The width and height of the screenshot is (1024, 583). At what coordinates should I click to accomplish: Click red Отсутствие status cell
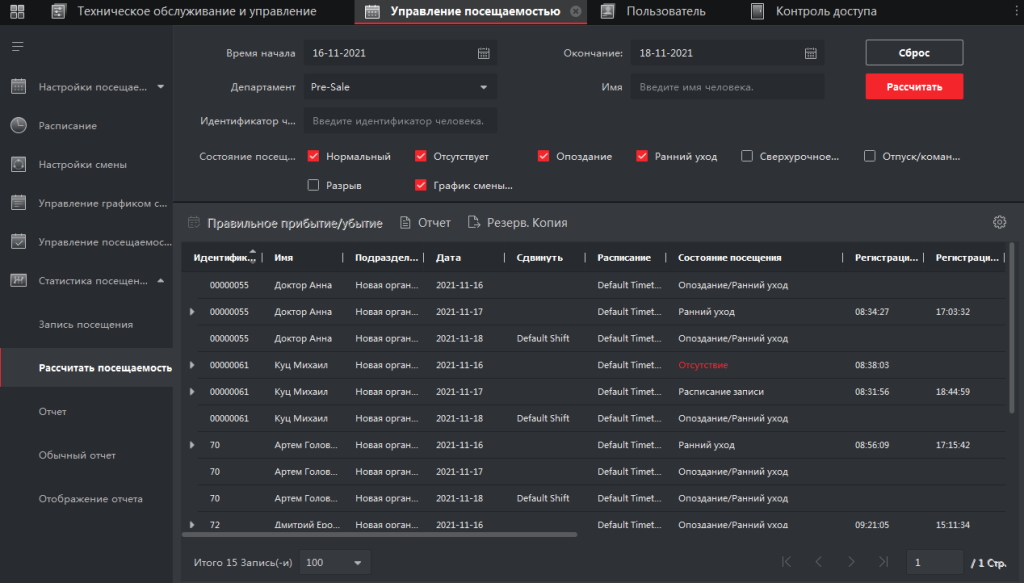point(703,365)
